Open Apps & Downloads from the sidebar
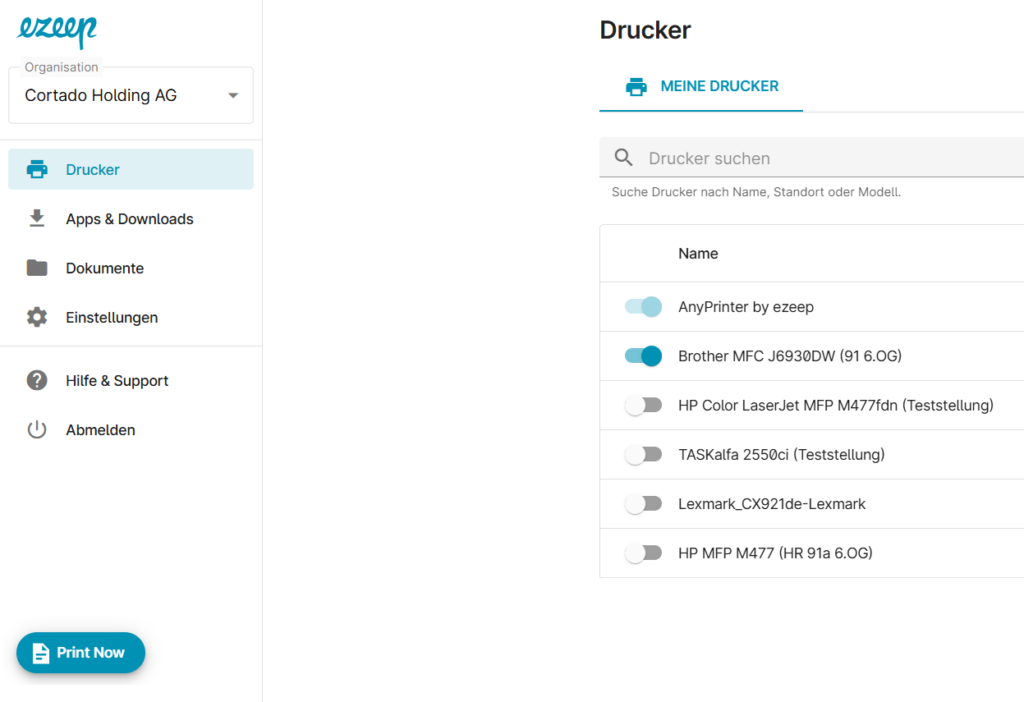The width and height of the screenshot is (1024, 702). (129, 219)
